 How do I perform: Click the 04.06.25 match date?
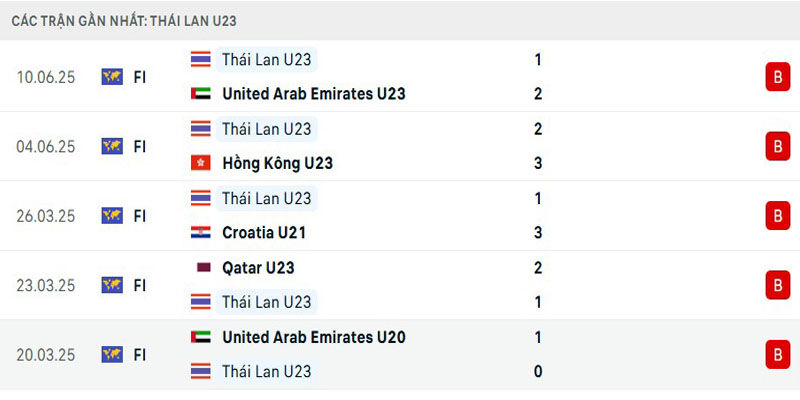click(x=46, y=146)
